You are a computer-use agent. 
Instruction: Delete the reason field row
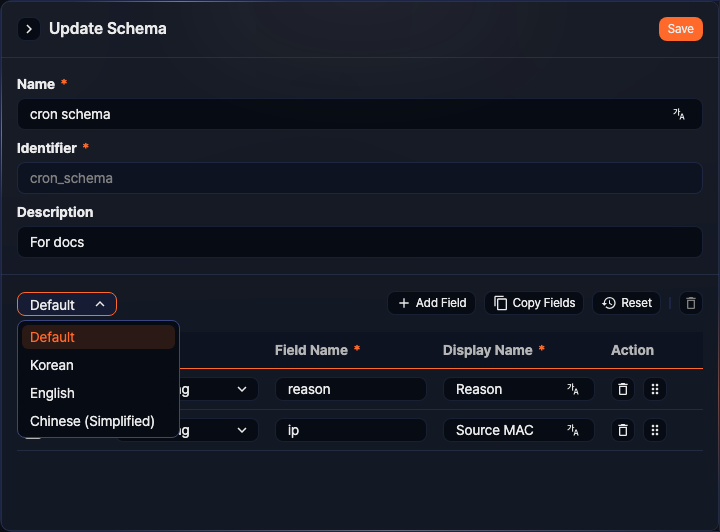(x=623, y=389)
